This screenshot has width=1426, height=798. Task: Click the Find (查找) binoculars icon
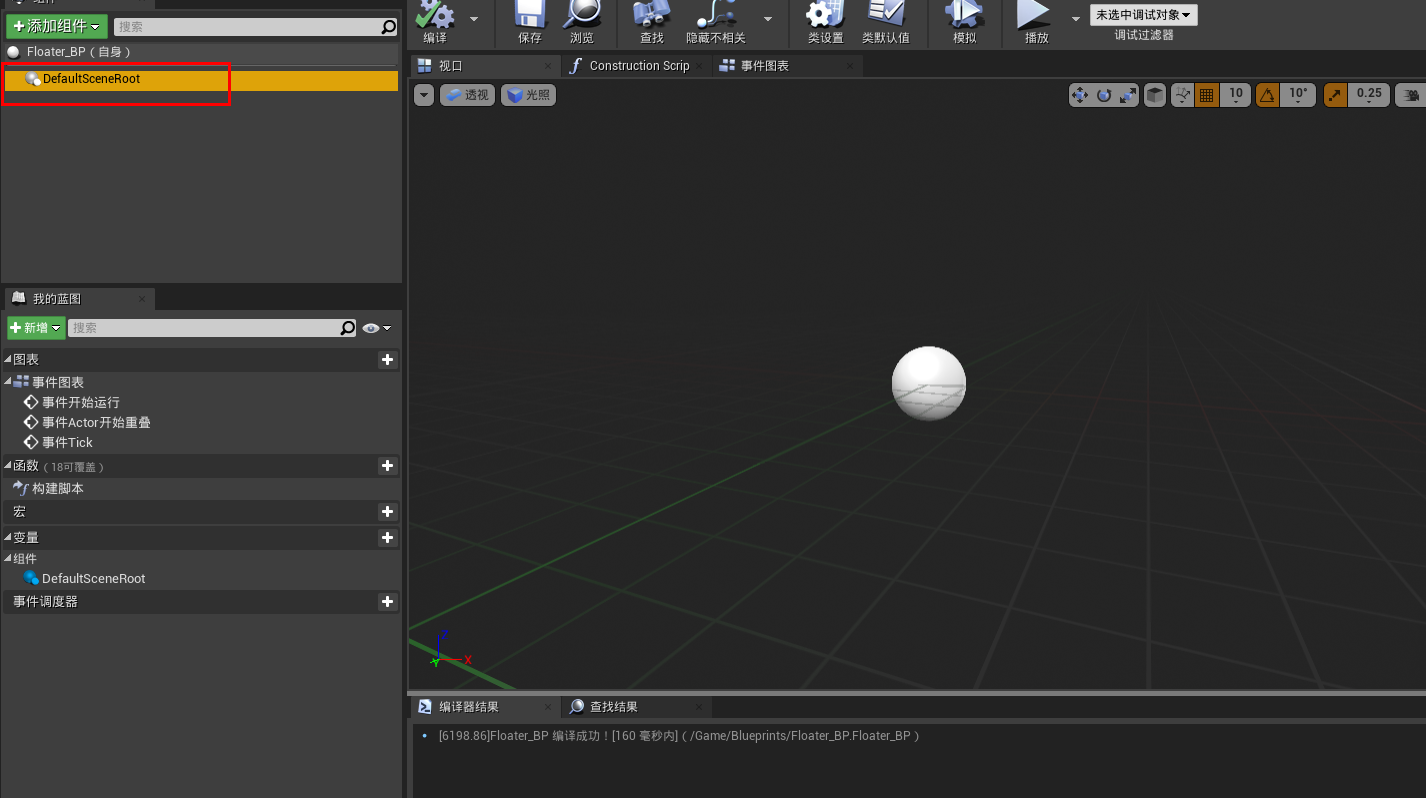point(651,15)
